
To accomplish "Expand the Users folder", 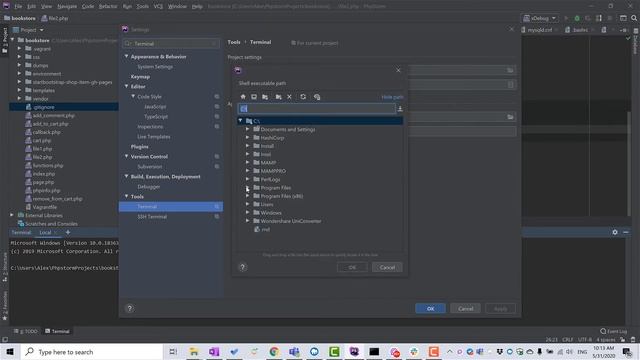I will pyautogui.click(x=247, y=204).
